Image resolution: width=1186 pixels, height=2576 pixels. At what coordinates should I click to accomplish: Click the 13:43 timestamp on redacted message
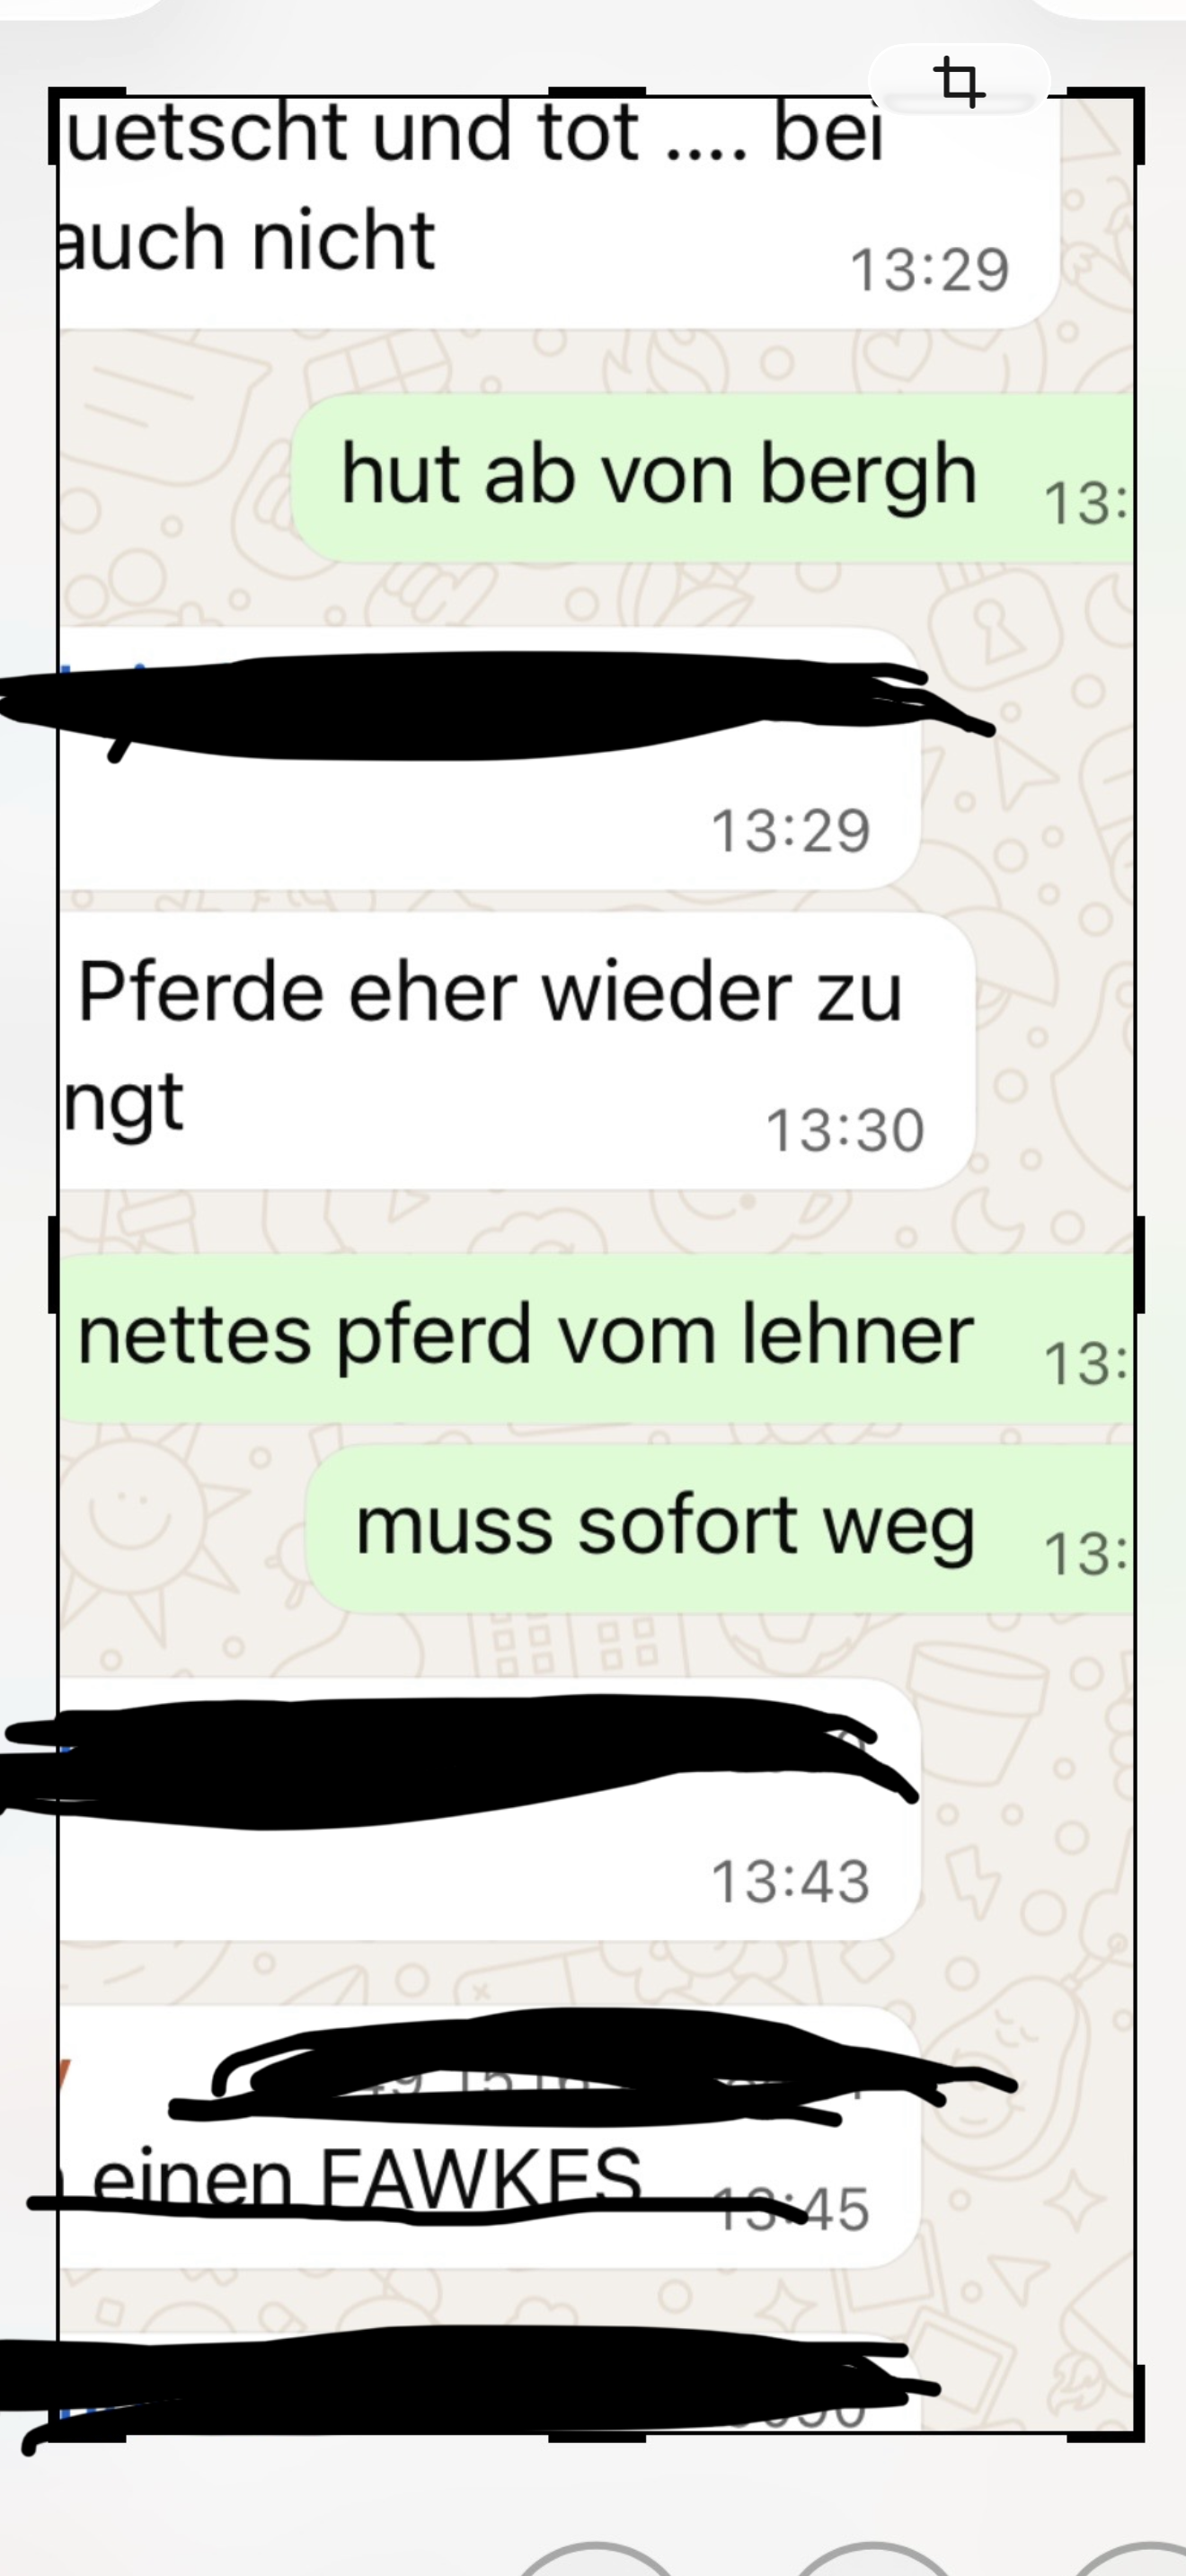[790, 1881]
